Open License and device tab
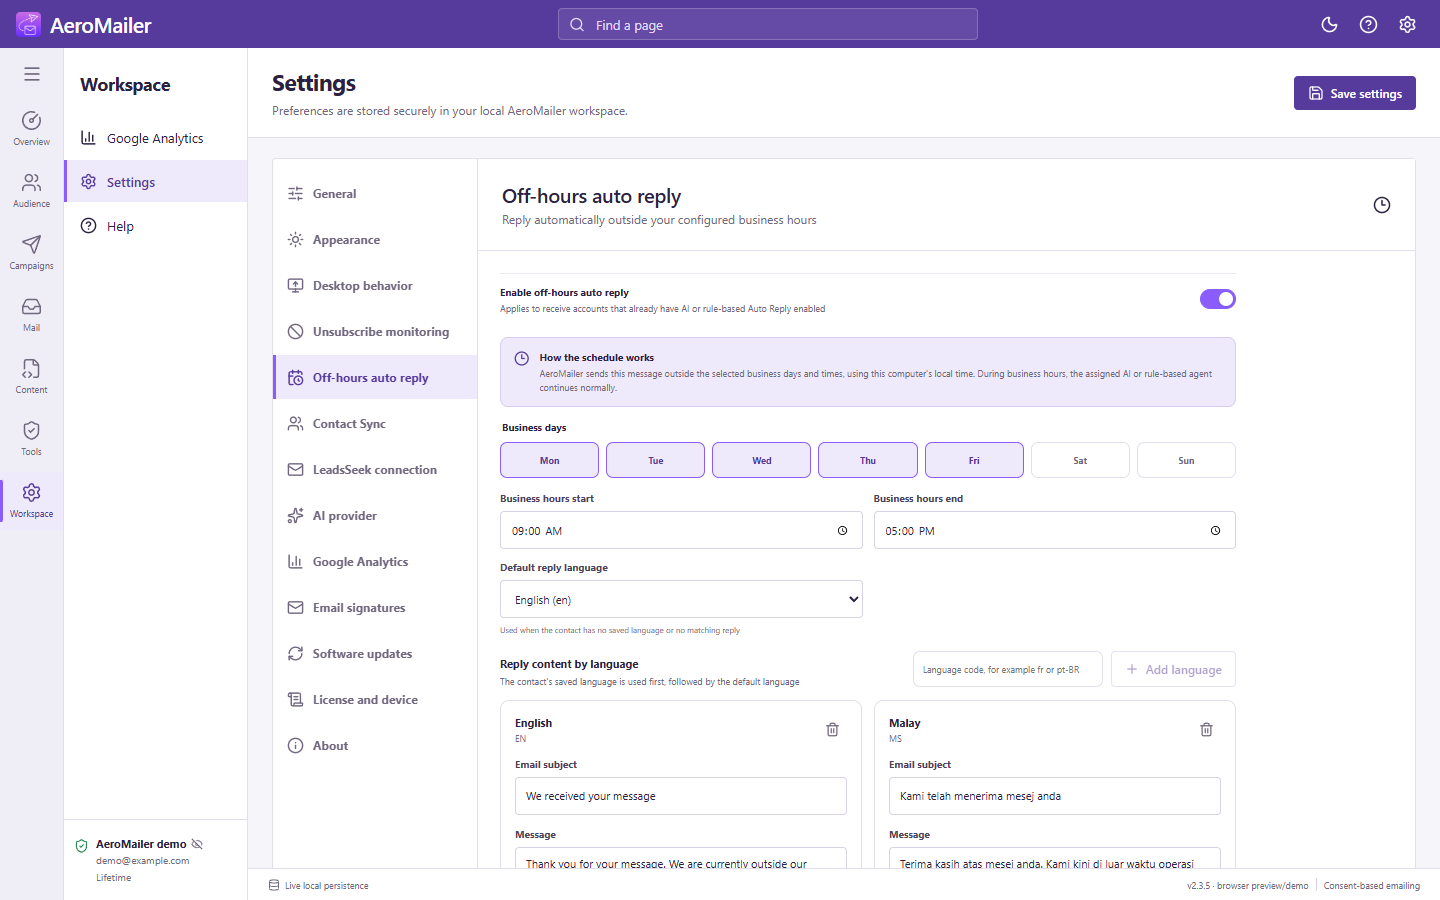Viewport: 1440px width, 900px height. click(x=375, y=700)
